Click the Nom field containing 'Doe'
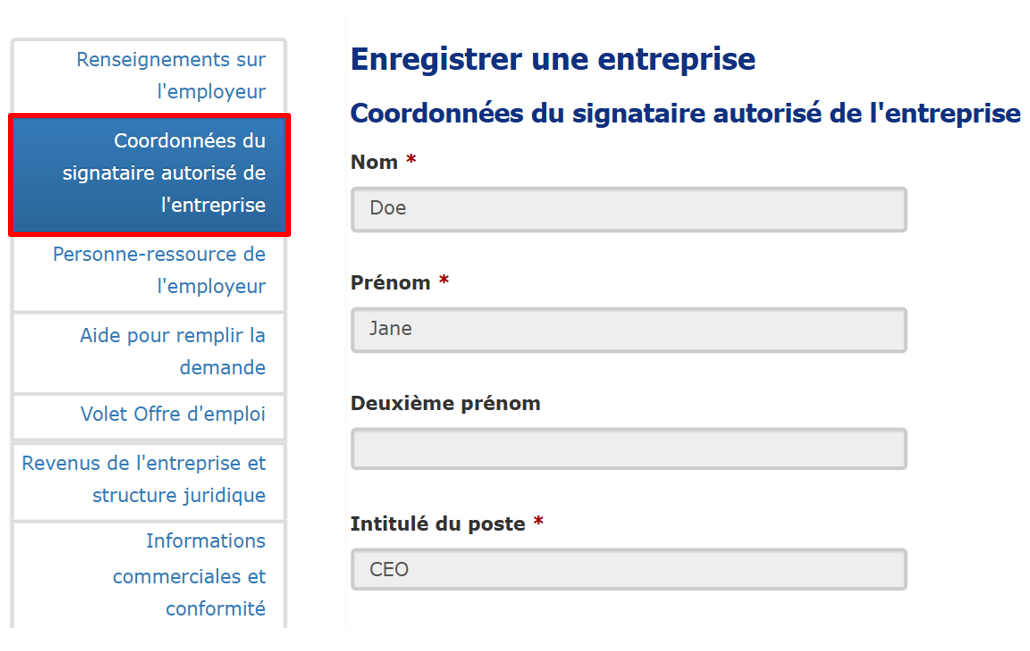The width and height of the screenshot is (1030, 651). pyautogui.click(x=628, y=209)
